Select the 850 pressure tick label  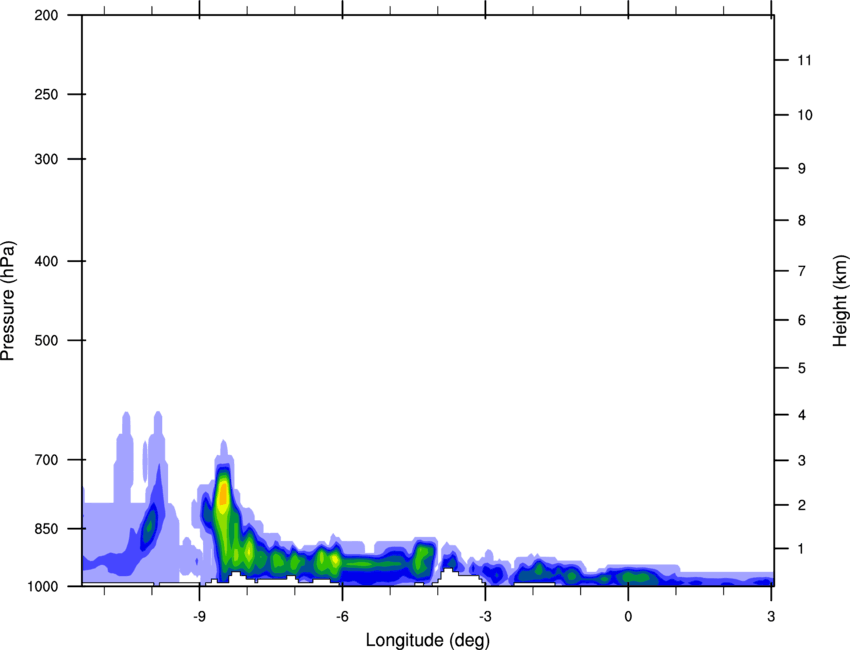click(x=46, y=529)
